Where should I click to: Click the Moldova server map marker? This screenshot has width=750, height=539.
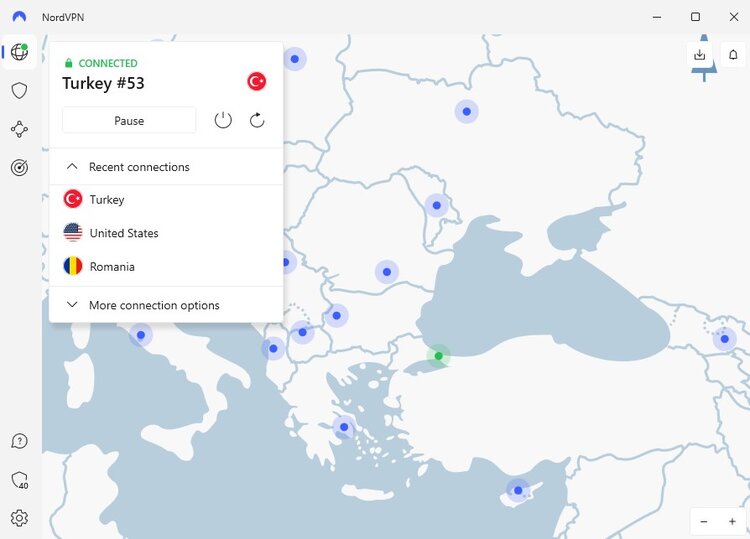(x=436, y=205)
